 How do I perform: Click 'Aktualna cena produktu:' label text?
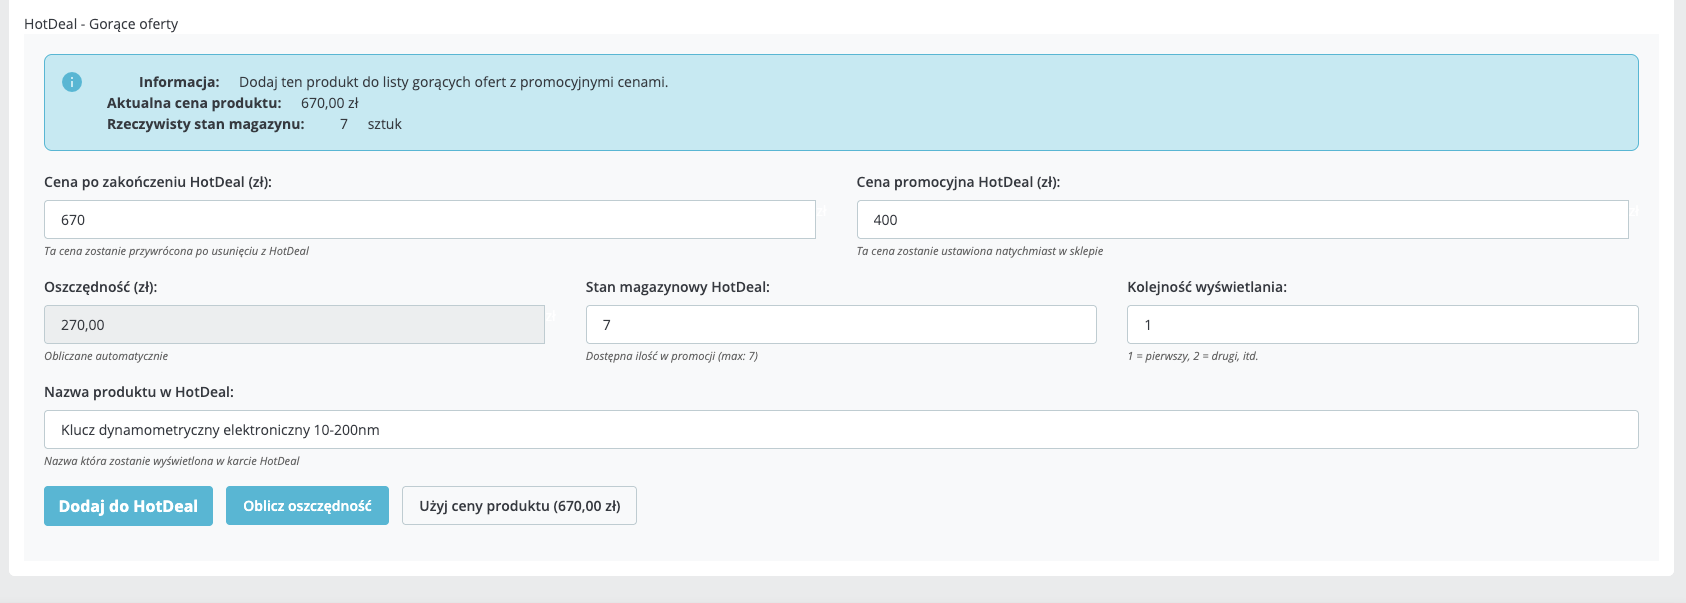click(194, 103)
